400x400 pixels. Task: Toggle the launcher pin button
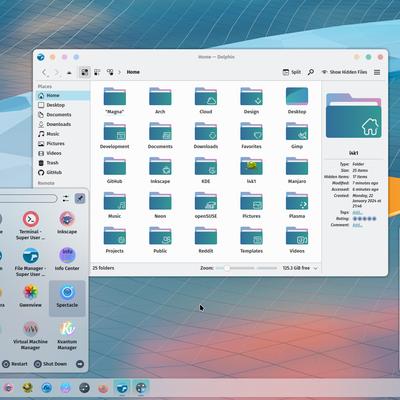(x=80, y=199)
